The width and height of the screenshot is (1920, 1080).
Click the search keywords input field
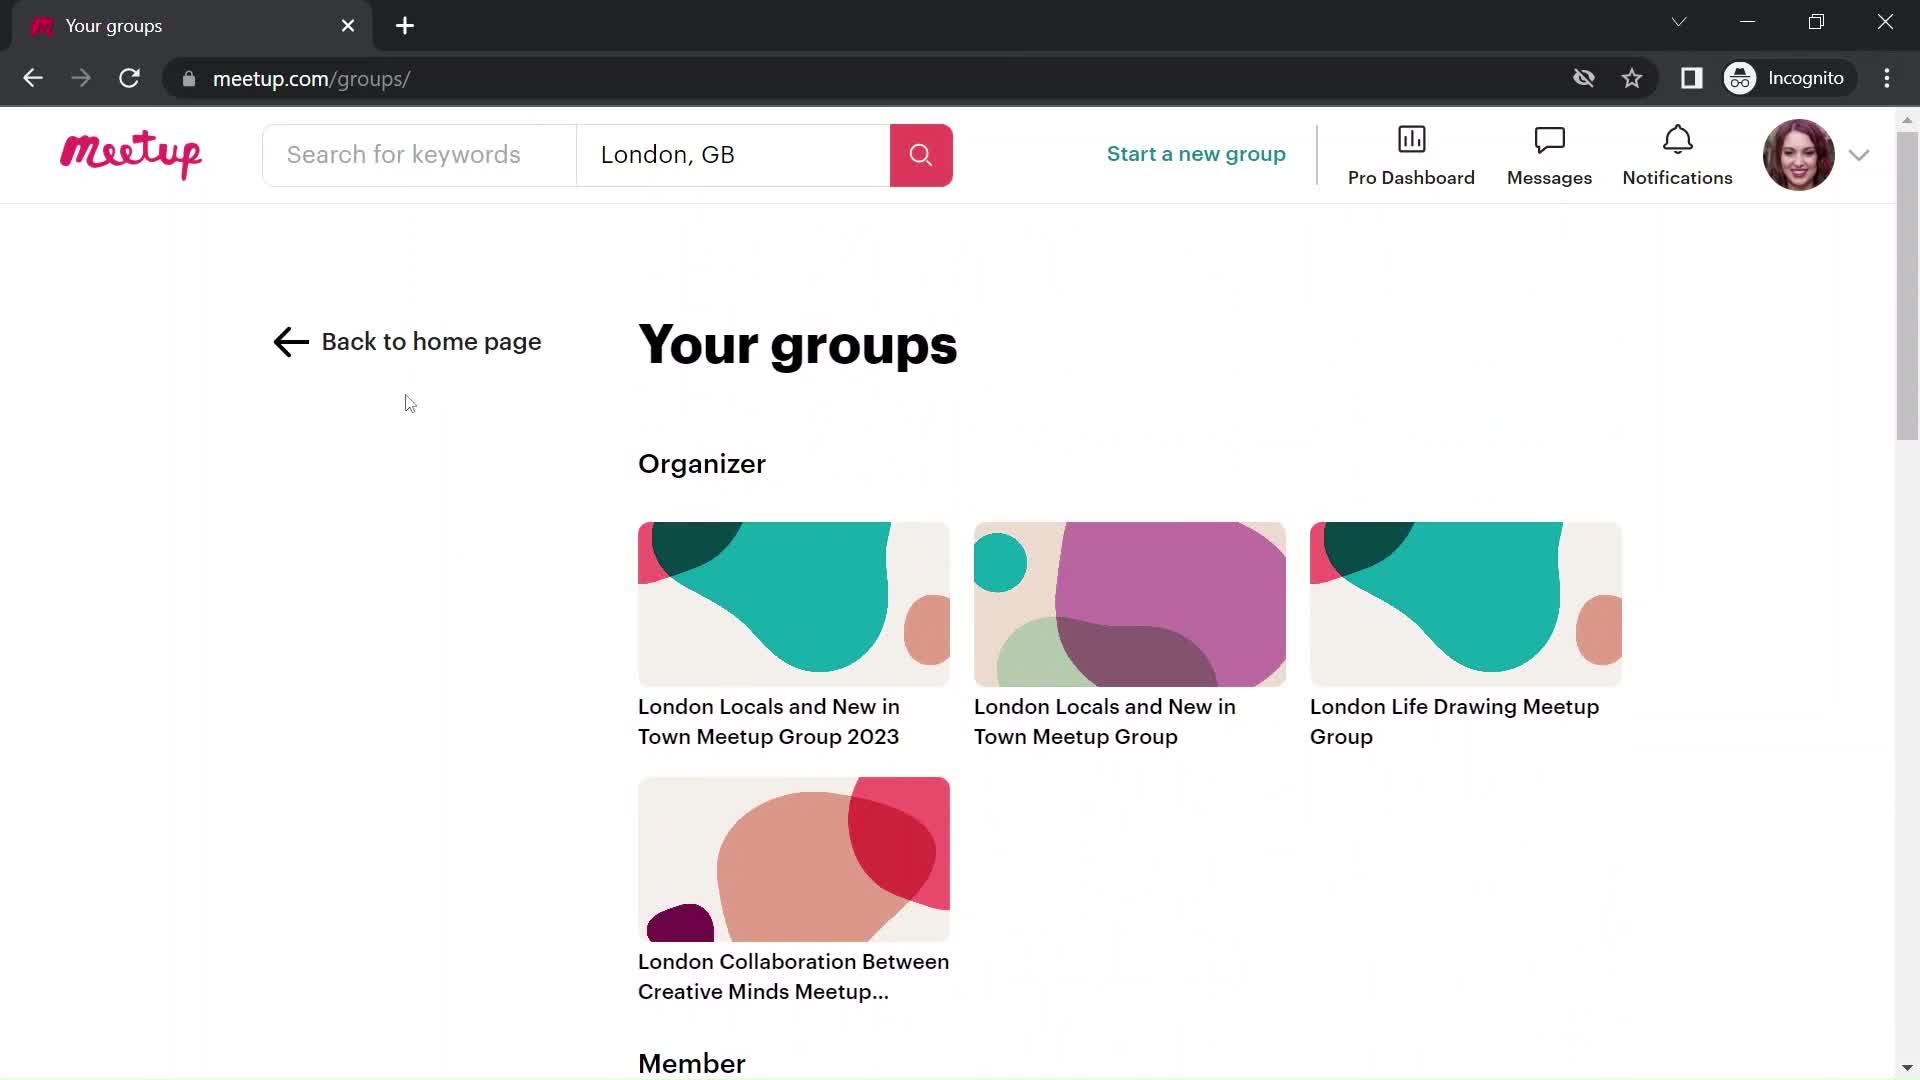pyautogui.click(x=419, y=154)
